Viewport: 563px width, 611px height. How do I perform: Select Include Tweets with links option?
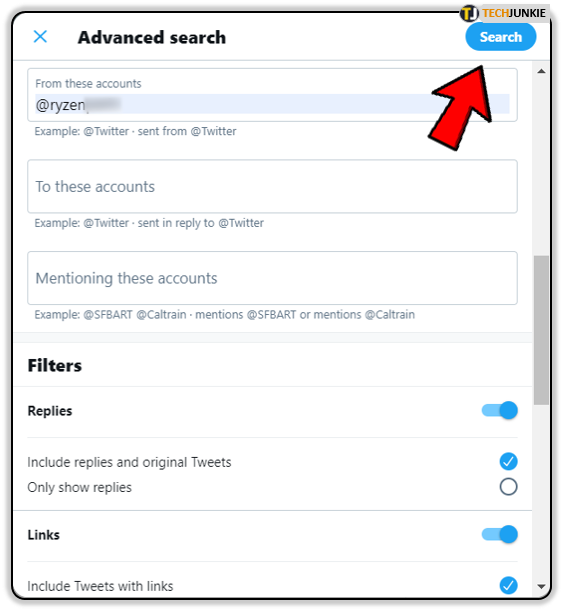tap(508, 585)
